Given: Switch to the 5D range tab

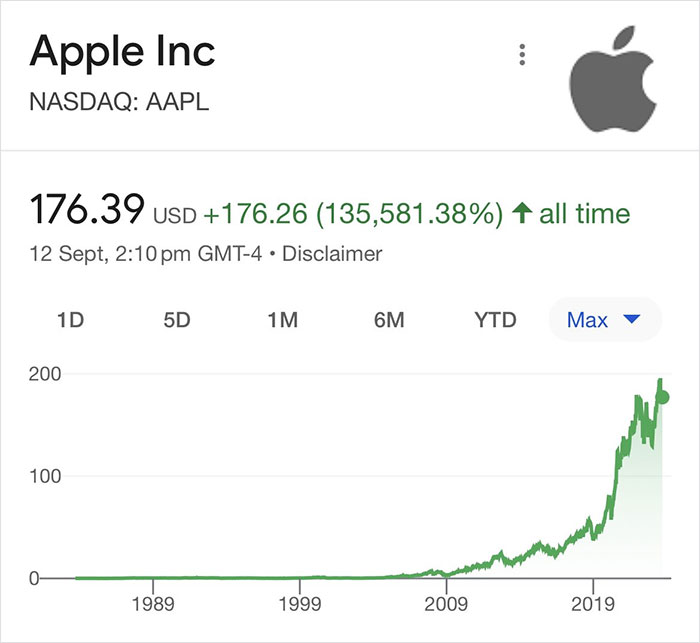Looking at the screenshot, I should 176,320.
